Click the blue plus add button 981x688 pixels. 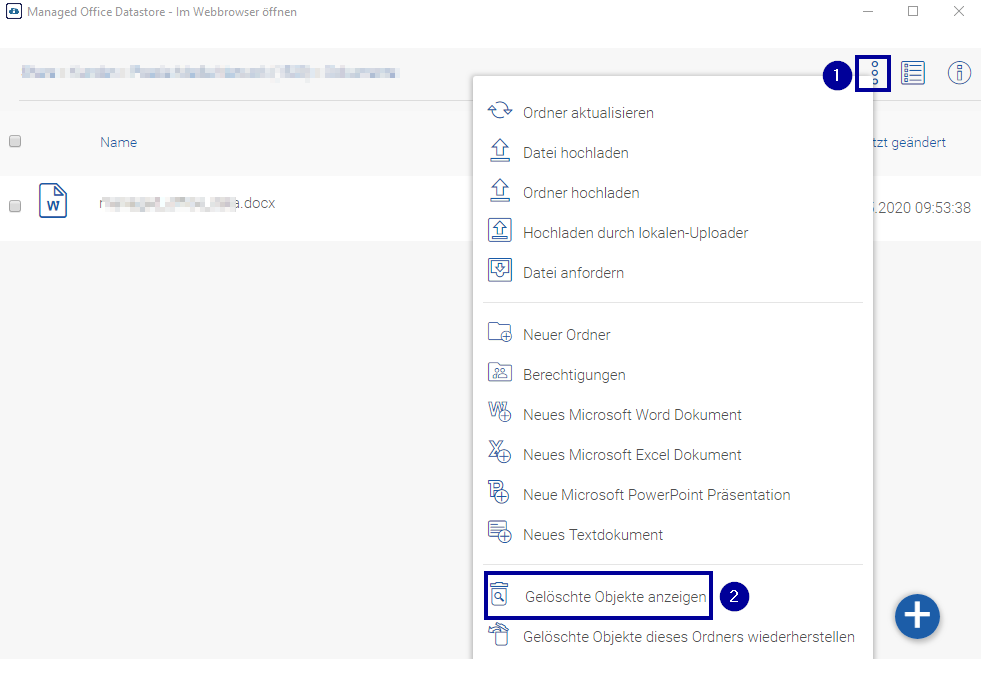(x=917, y=616)
